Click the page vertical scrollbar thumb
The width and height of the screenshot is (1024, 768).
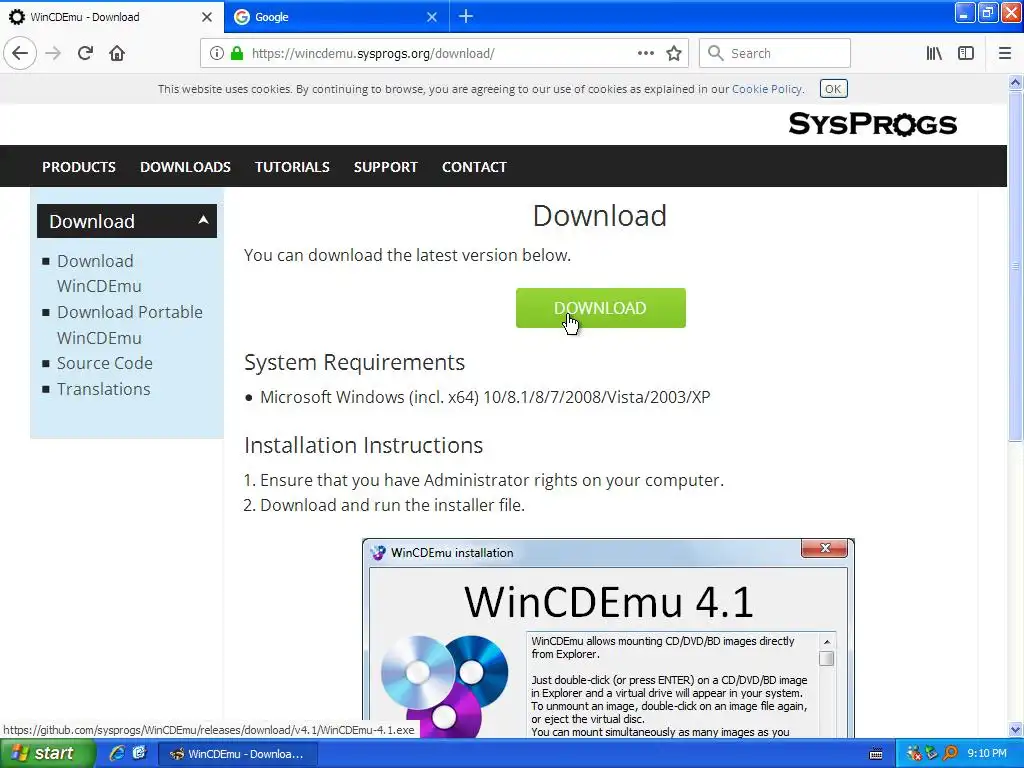(1015, 266)
